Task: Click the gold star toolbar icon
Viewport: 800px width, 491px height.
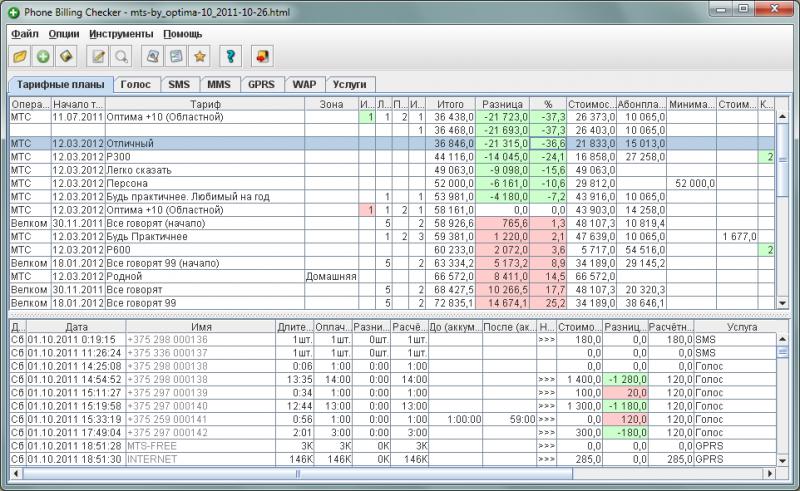Action: [x=199, y=56]
